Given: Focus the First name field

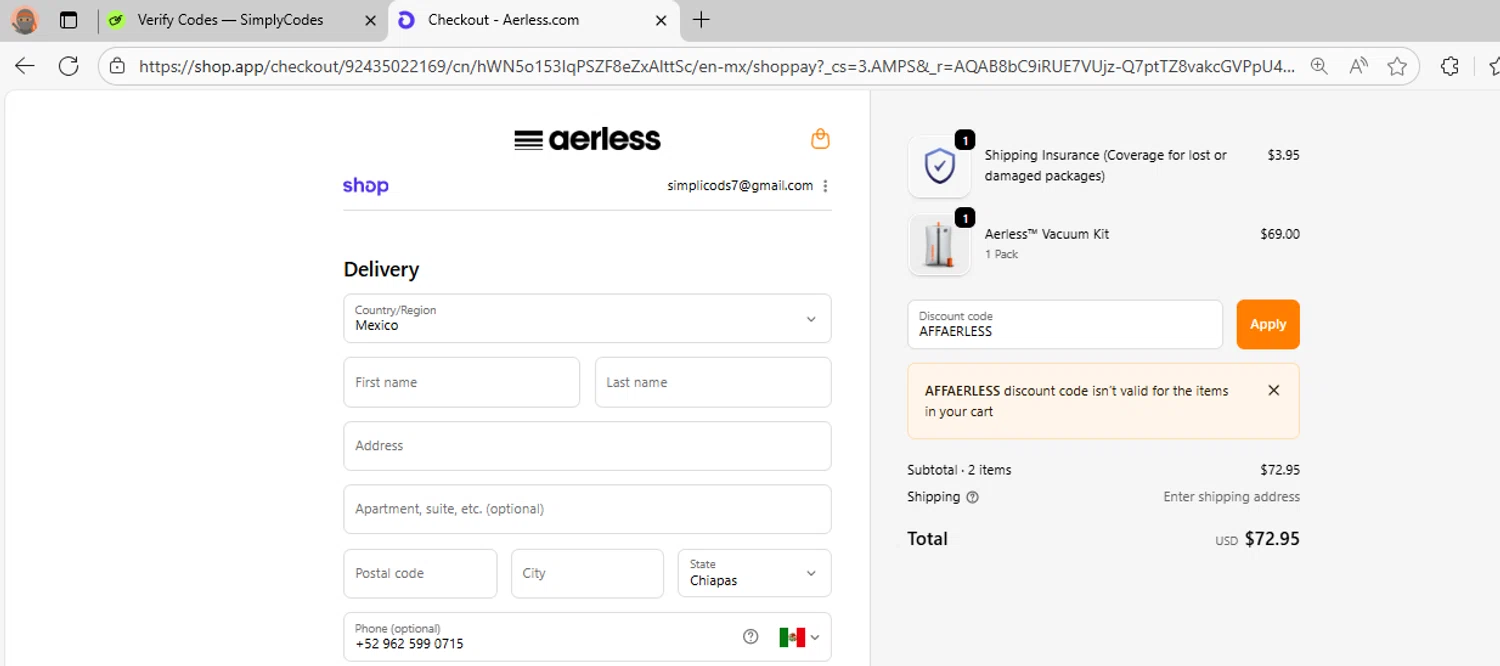Looking at the screenshot, I should 461,382.
